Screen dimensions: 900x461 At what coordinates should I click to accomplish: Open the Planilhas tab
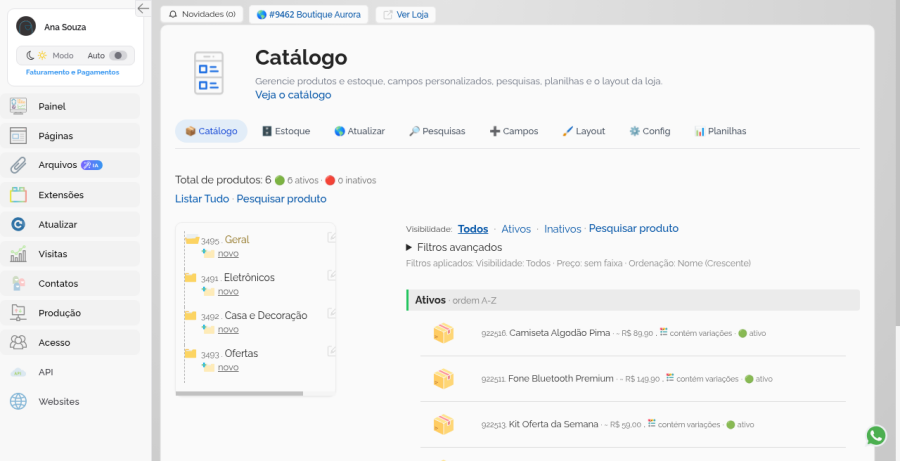pos(720,131)
